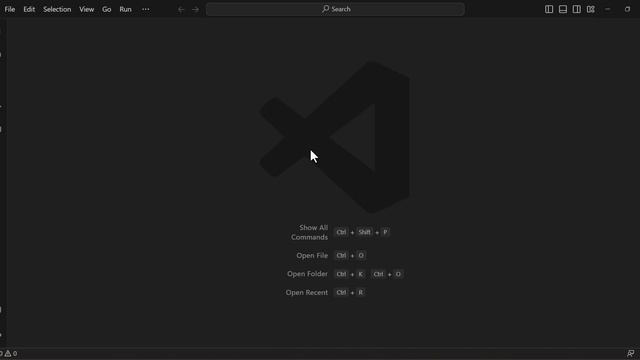
Task: Click the Search command center box
Action: click(x=335, y=9)
